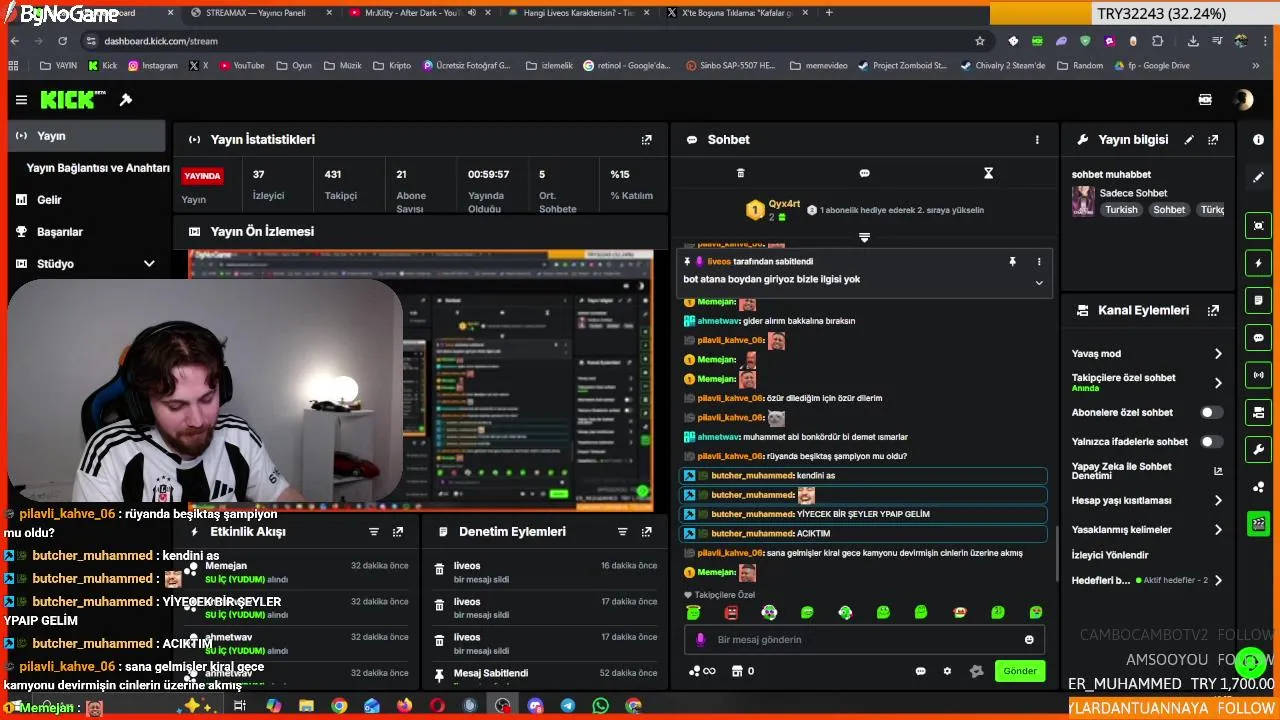Click the chat panel vertical scrollbar
The width and height of the screenshot is (1280, 720).
(1057, 552)
